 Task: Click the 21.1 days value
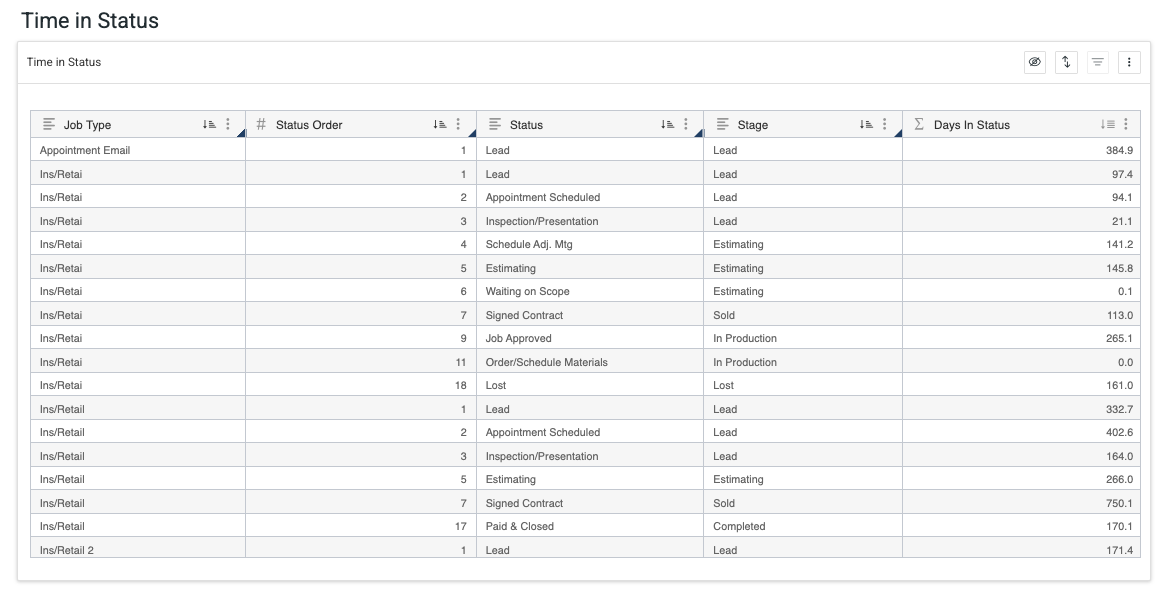(x=1122, y=221)
